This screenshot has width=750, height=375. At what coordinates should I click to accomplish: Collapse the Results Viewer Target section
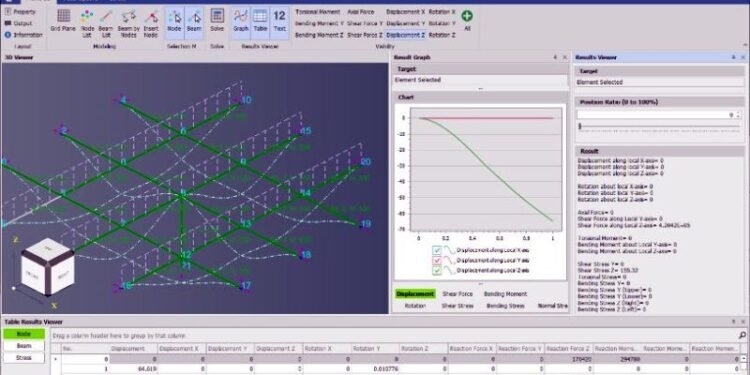660,71
